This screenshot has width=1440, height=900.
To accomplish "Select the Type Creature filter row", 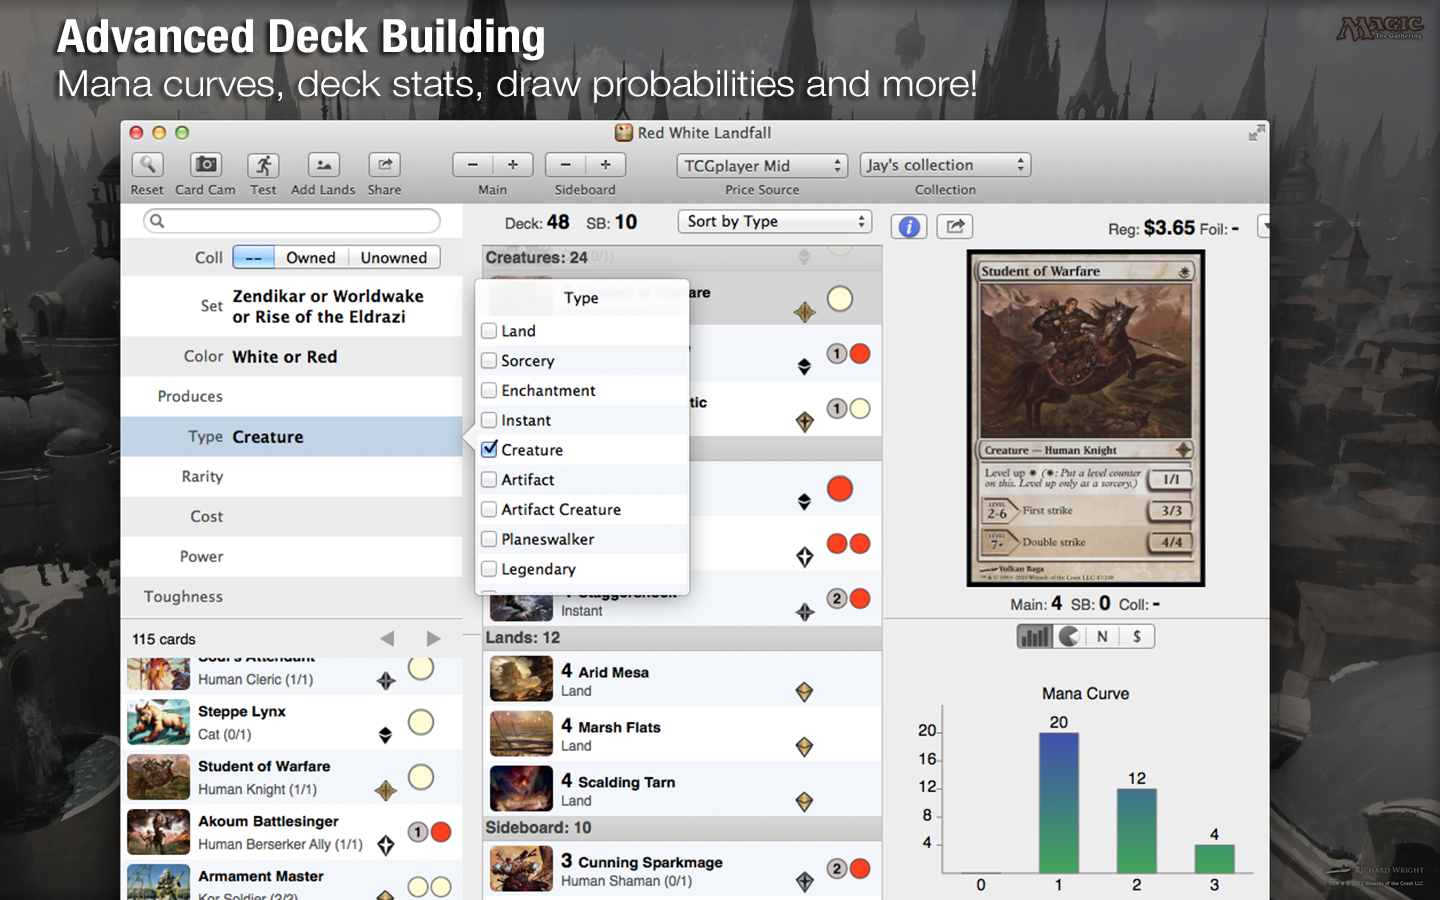I will (x=291, y=437).
